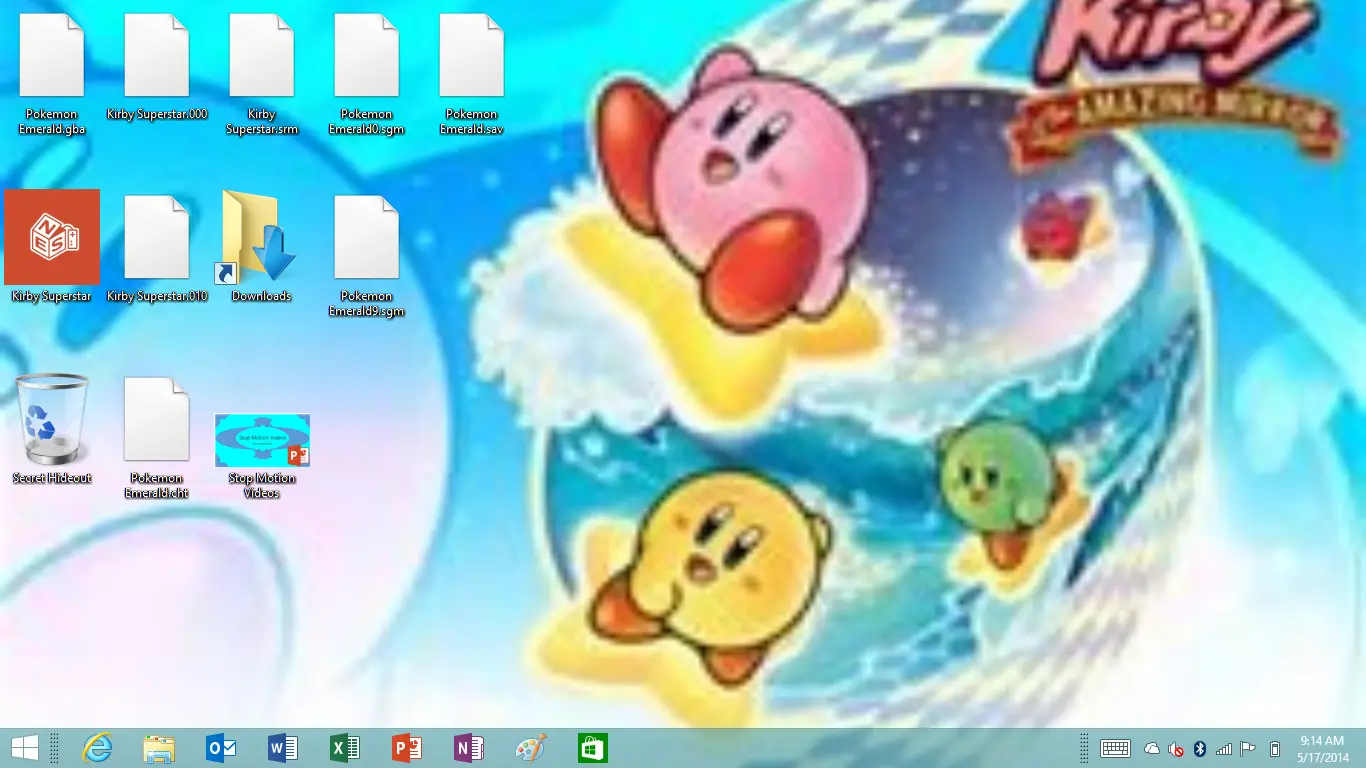Screen dimensions: 1366x768
Task: Select the Pokemon Emerald.gba file icon
Action: pyautogui.click(x=52, y=56)
